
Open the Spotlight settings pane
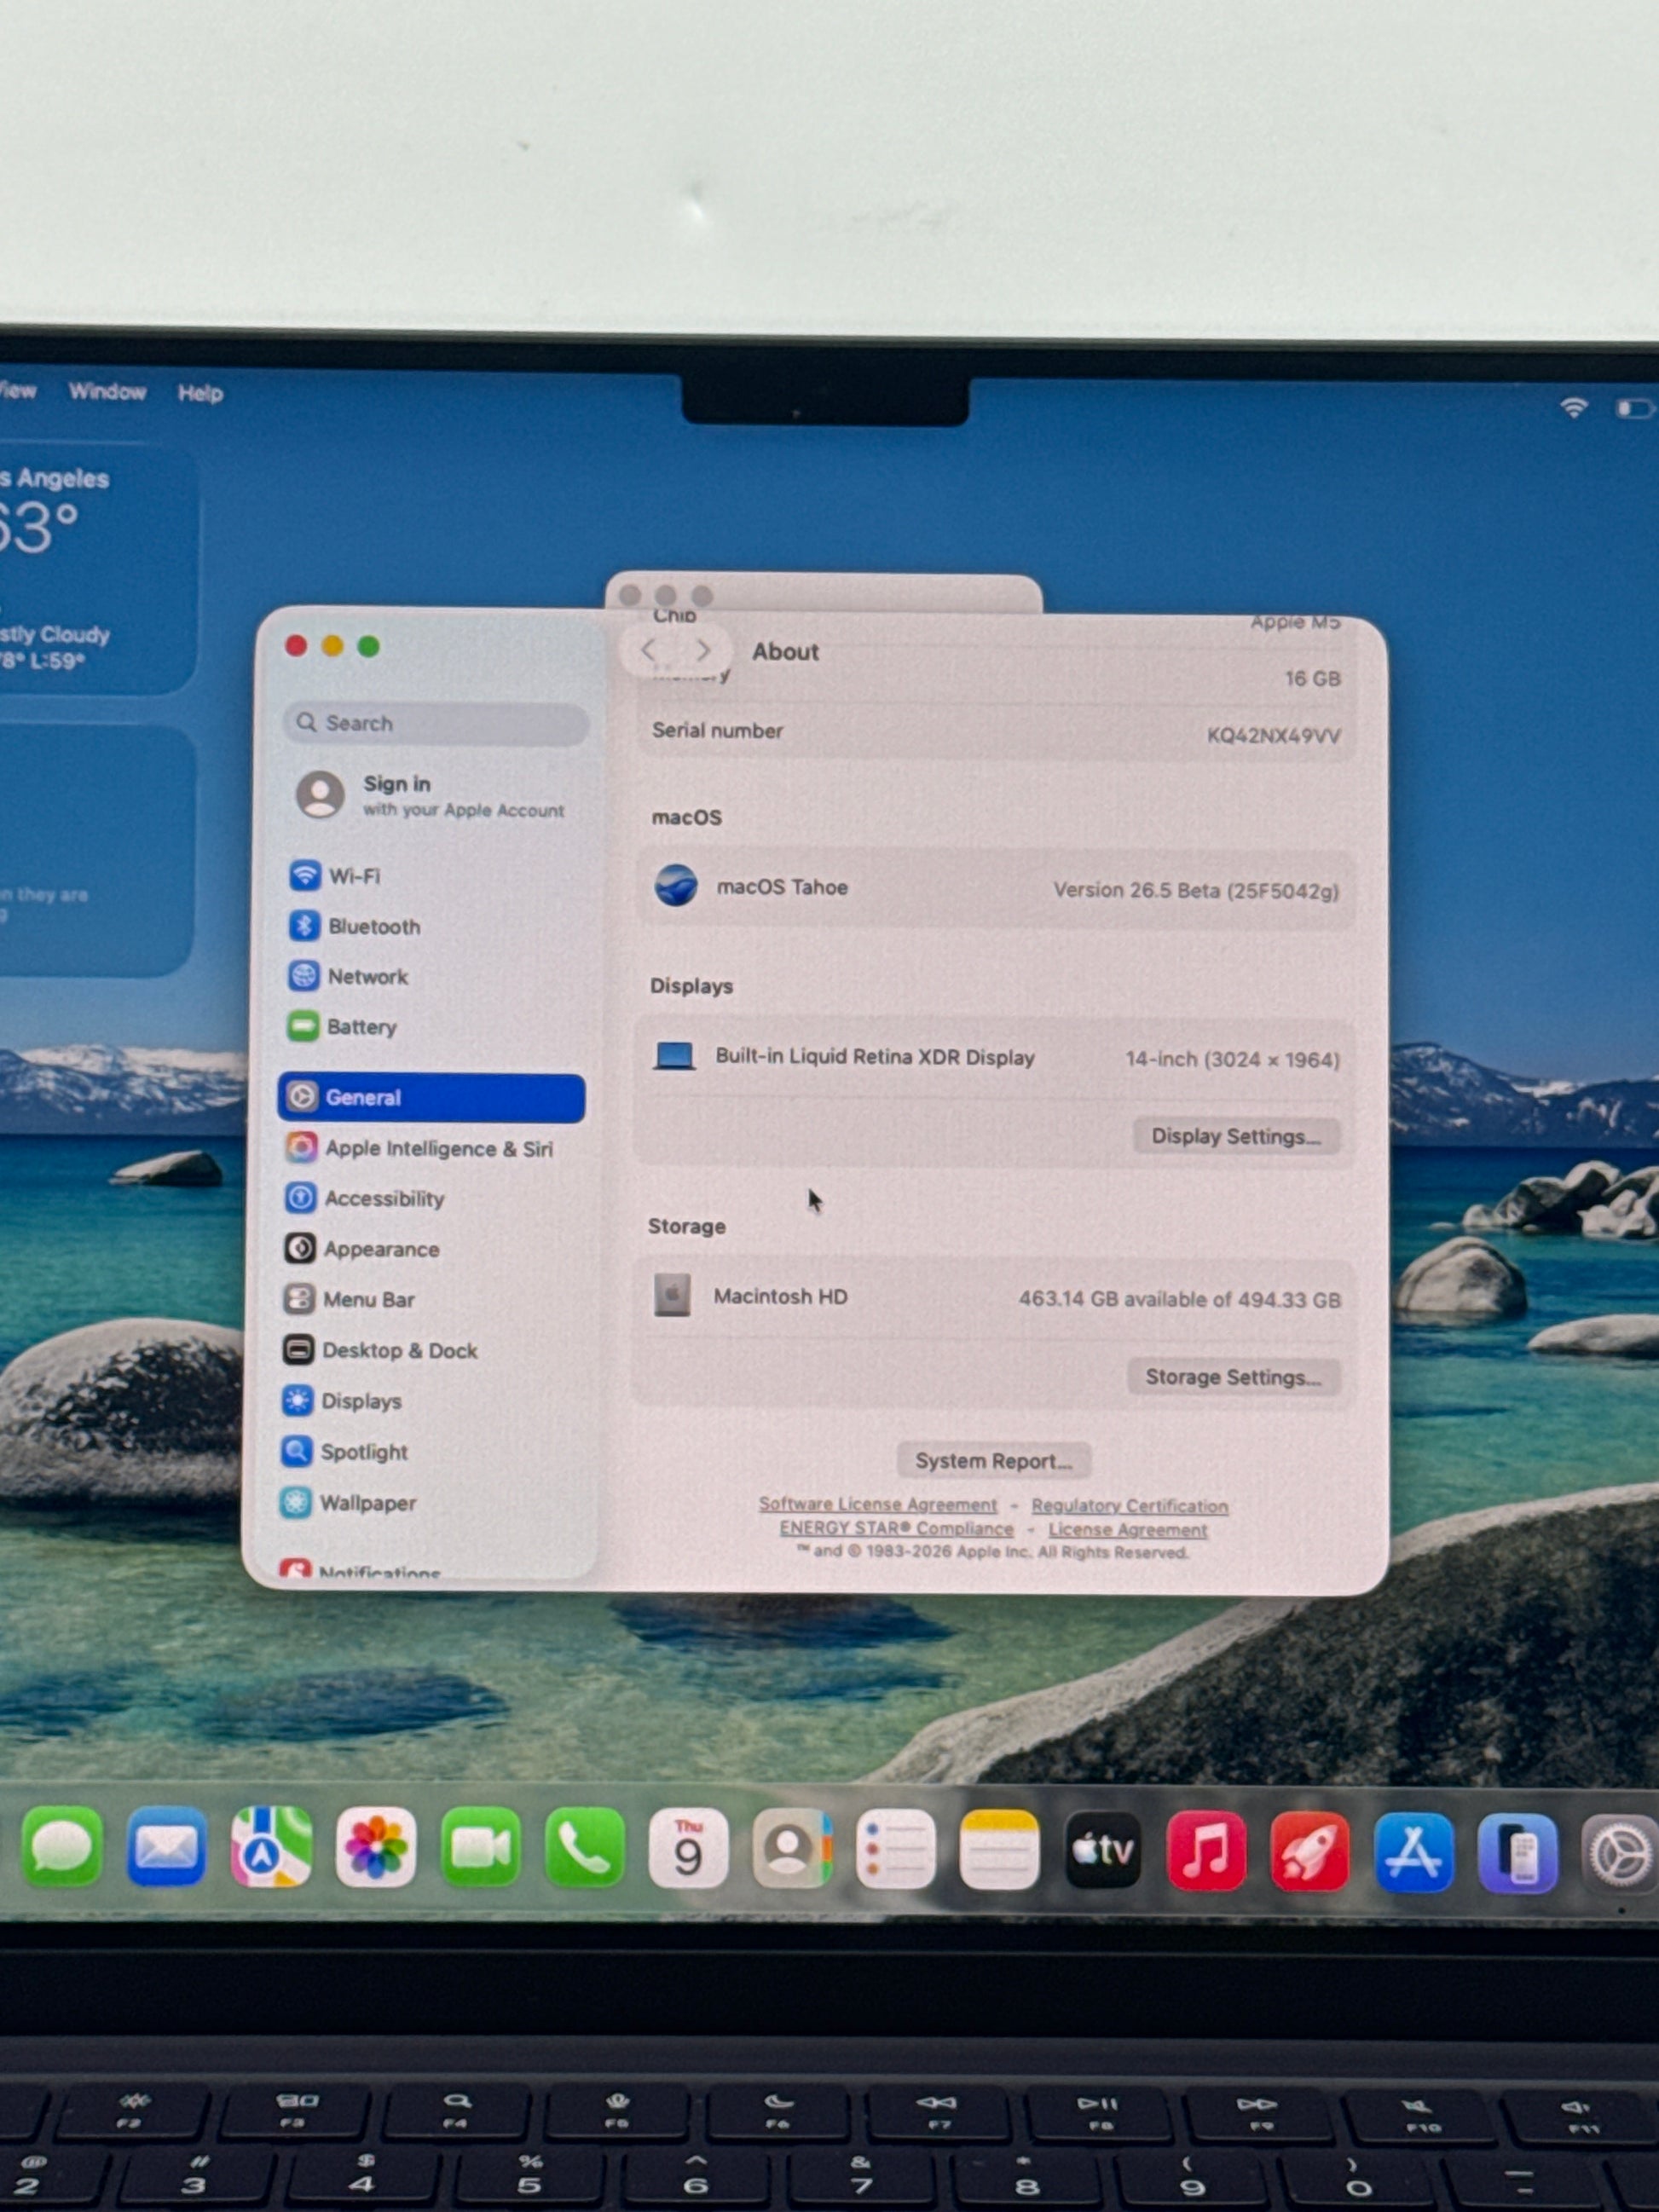363,1451
